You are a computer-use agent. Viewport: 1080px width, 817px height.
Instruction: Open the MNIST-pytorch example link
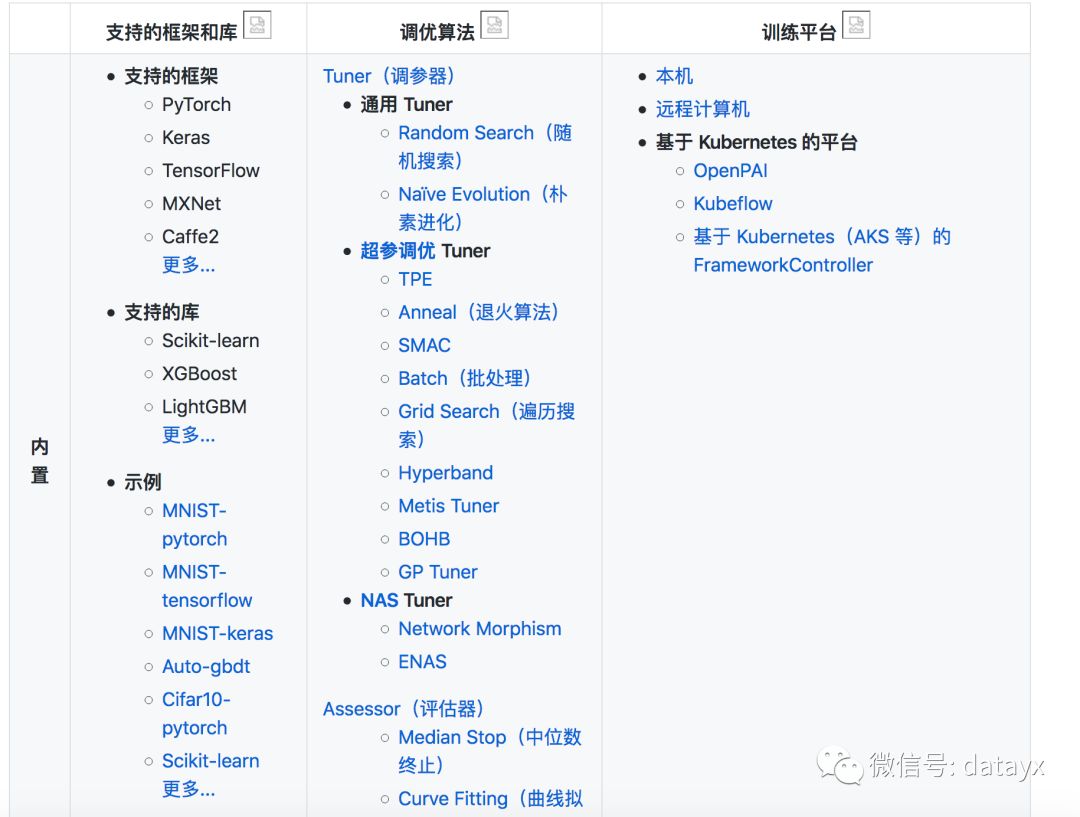click(x=194, y=524)
